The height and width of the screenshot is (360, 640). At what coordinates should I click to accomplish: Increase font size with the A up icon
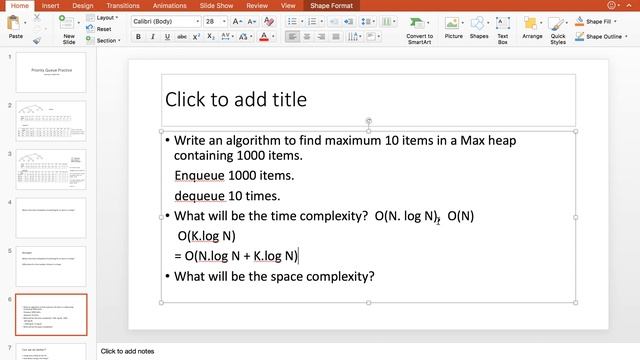pyautogui.click(x=237, y=21)
